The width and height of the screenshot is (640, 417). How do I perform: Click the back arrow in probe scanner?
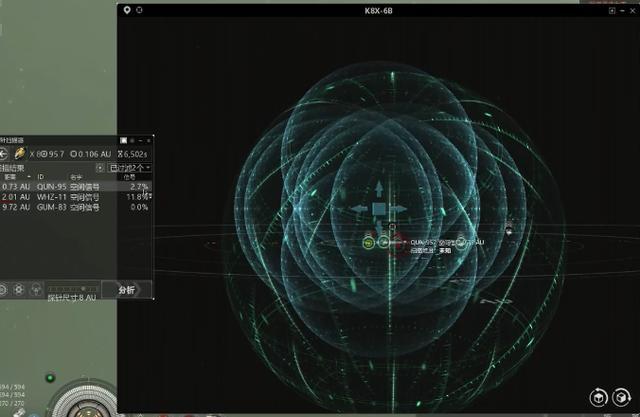pyautogui.click(x=3, y=154)
